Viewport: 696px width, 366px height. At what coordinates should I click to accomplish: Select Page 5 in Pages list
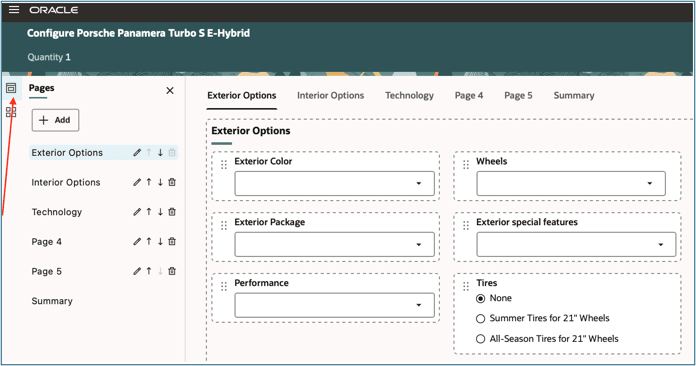(x=46, y=272)
